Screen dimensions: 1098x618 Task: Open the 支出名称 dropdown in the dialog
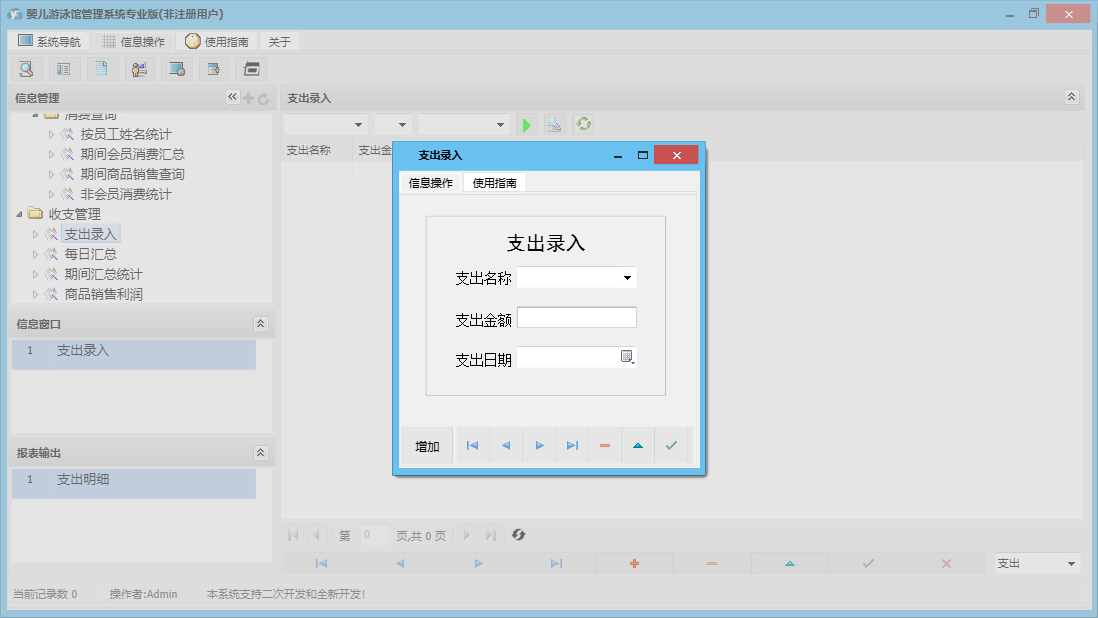tap(626, 277)
